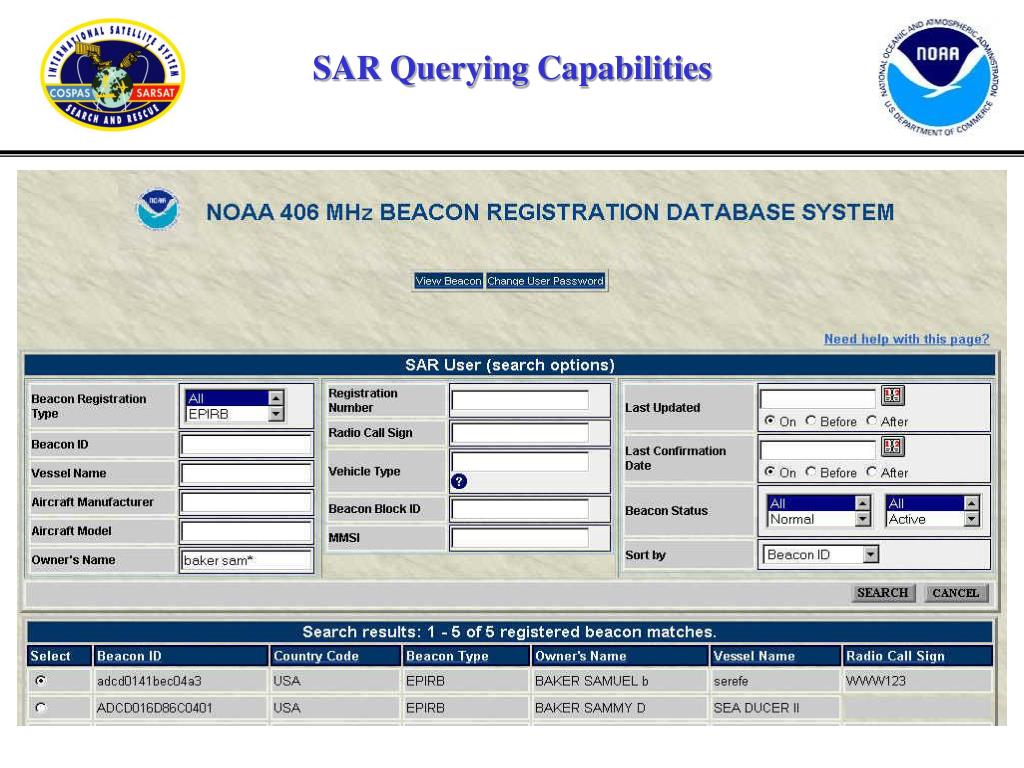The height and width of the screenshot is (768, 1024).
Task: Focus the Vehicle Type input field
Action: click(x=520, y=461)
